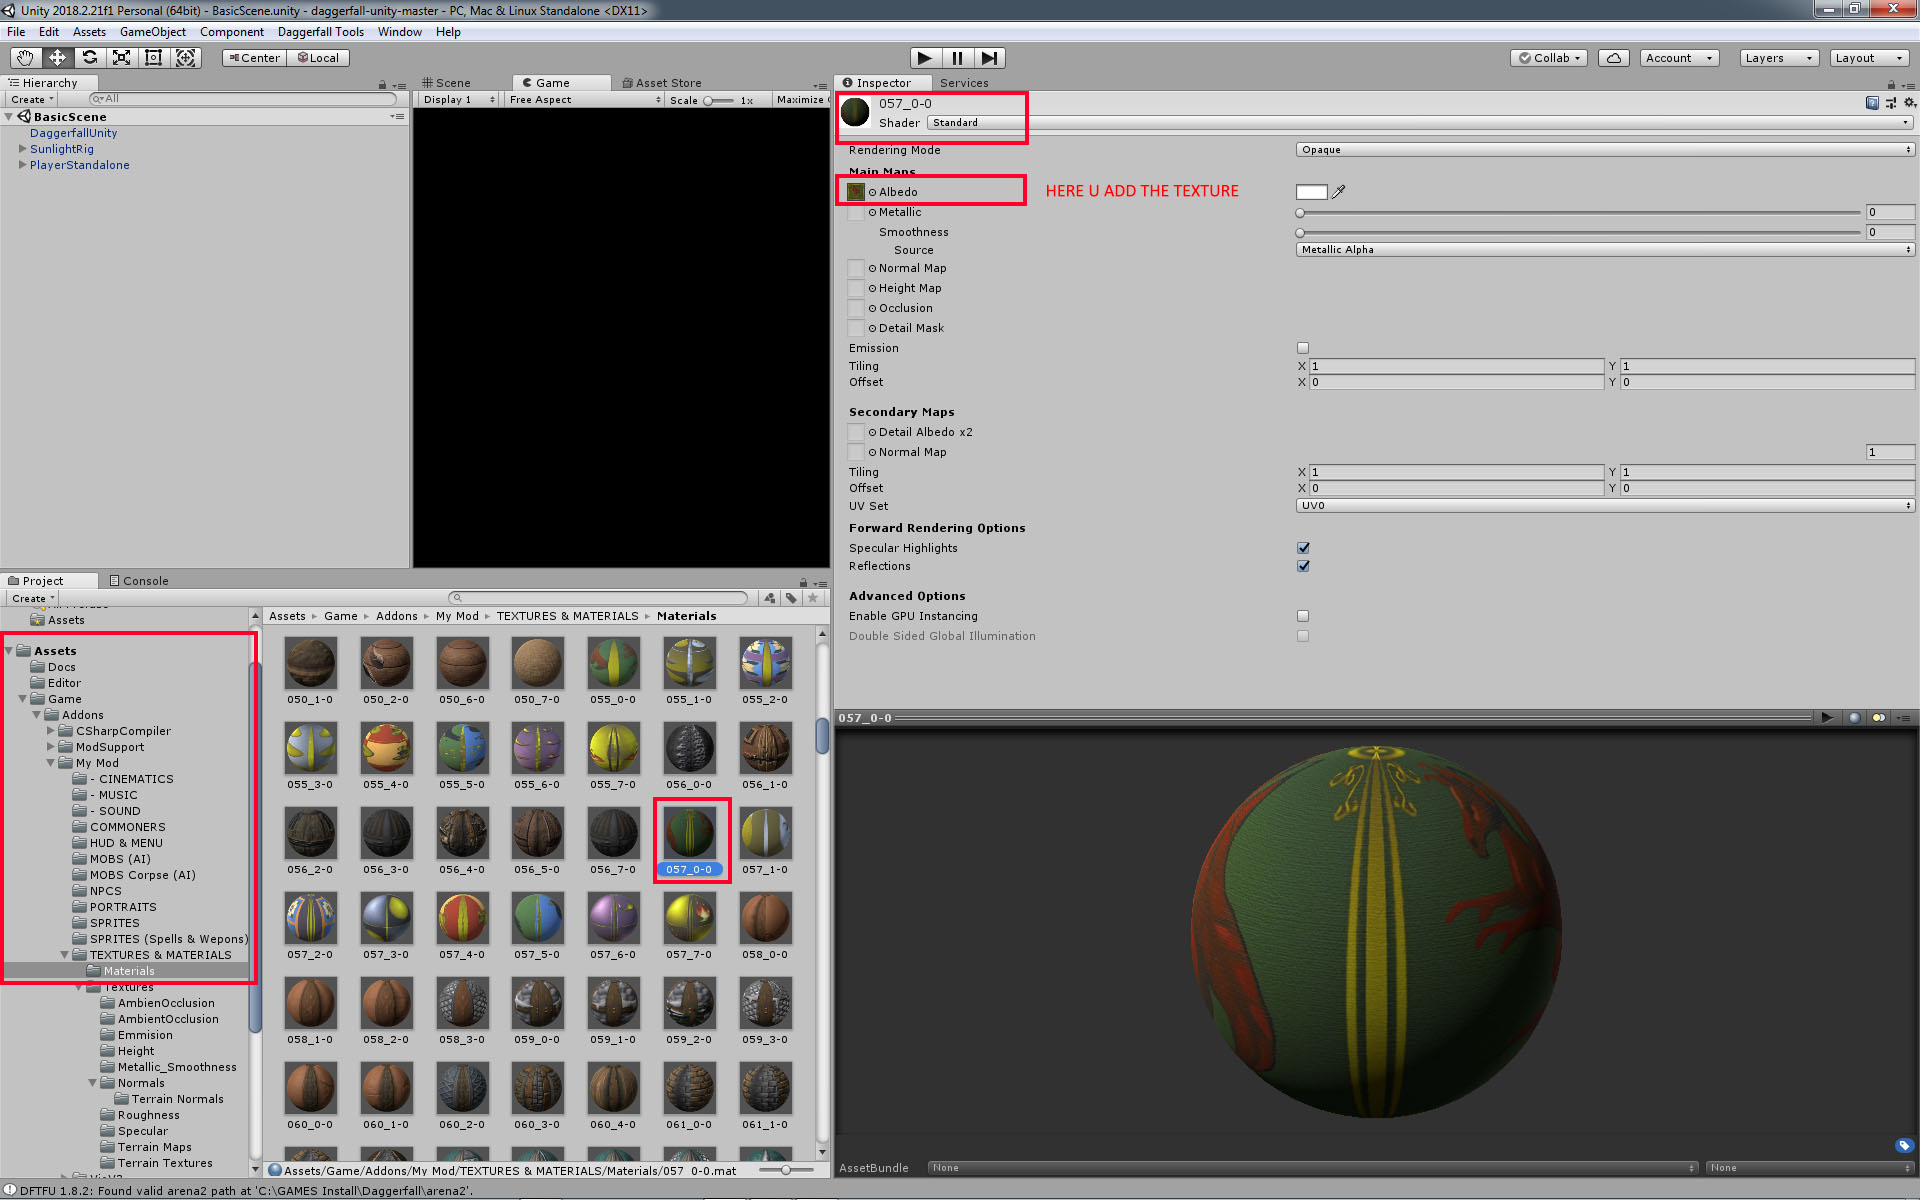Switch to the Asset Store tab
Image resolution: width=1920 pixels, height=1200 pixels.
click(662, 83)
